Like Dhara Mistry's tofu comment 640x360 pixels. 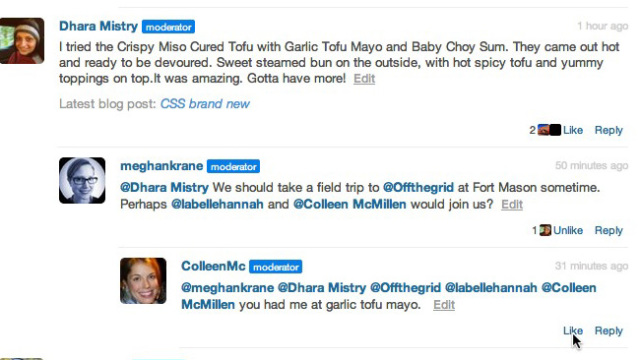pos(573,130)
